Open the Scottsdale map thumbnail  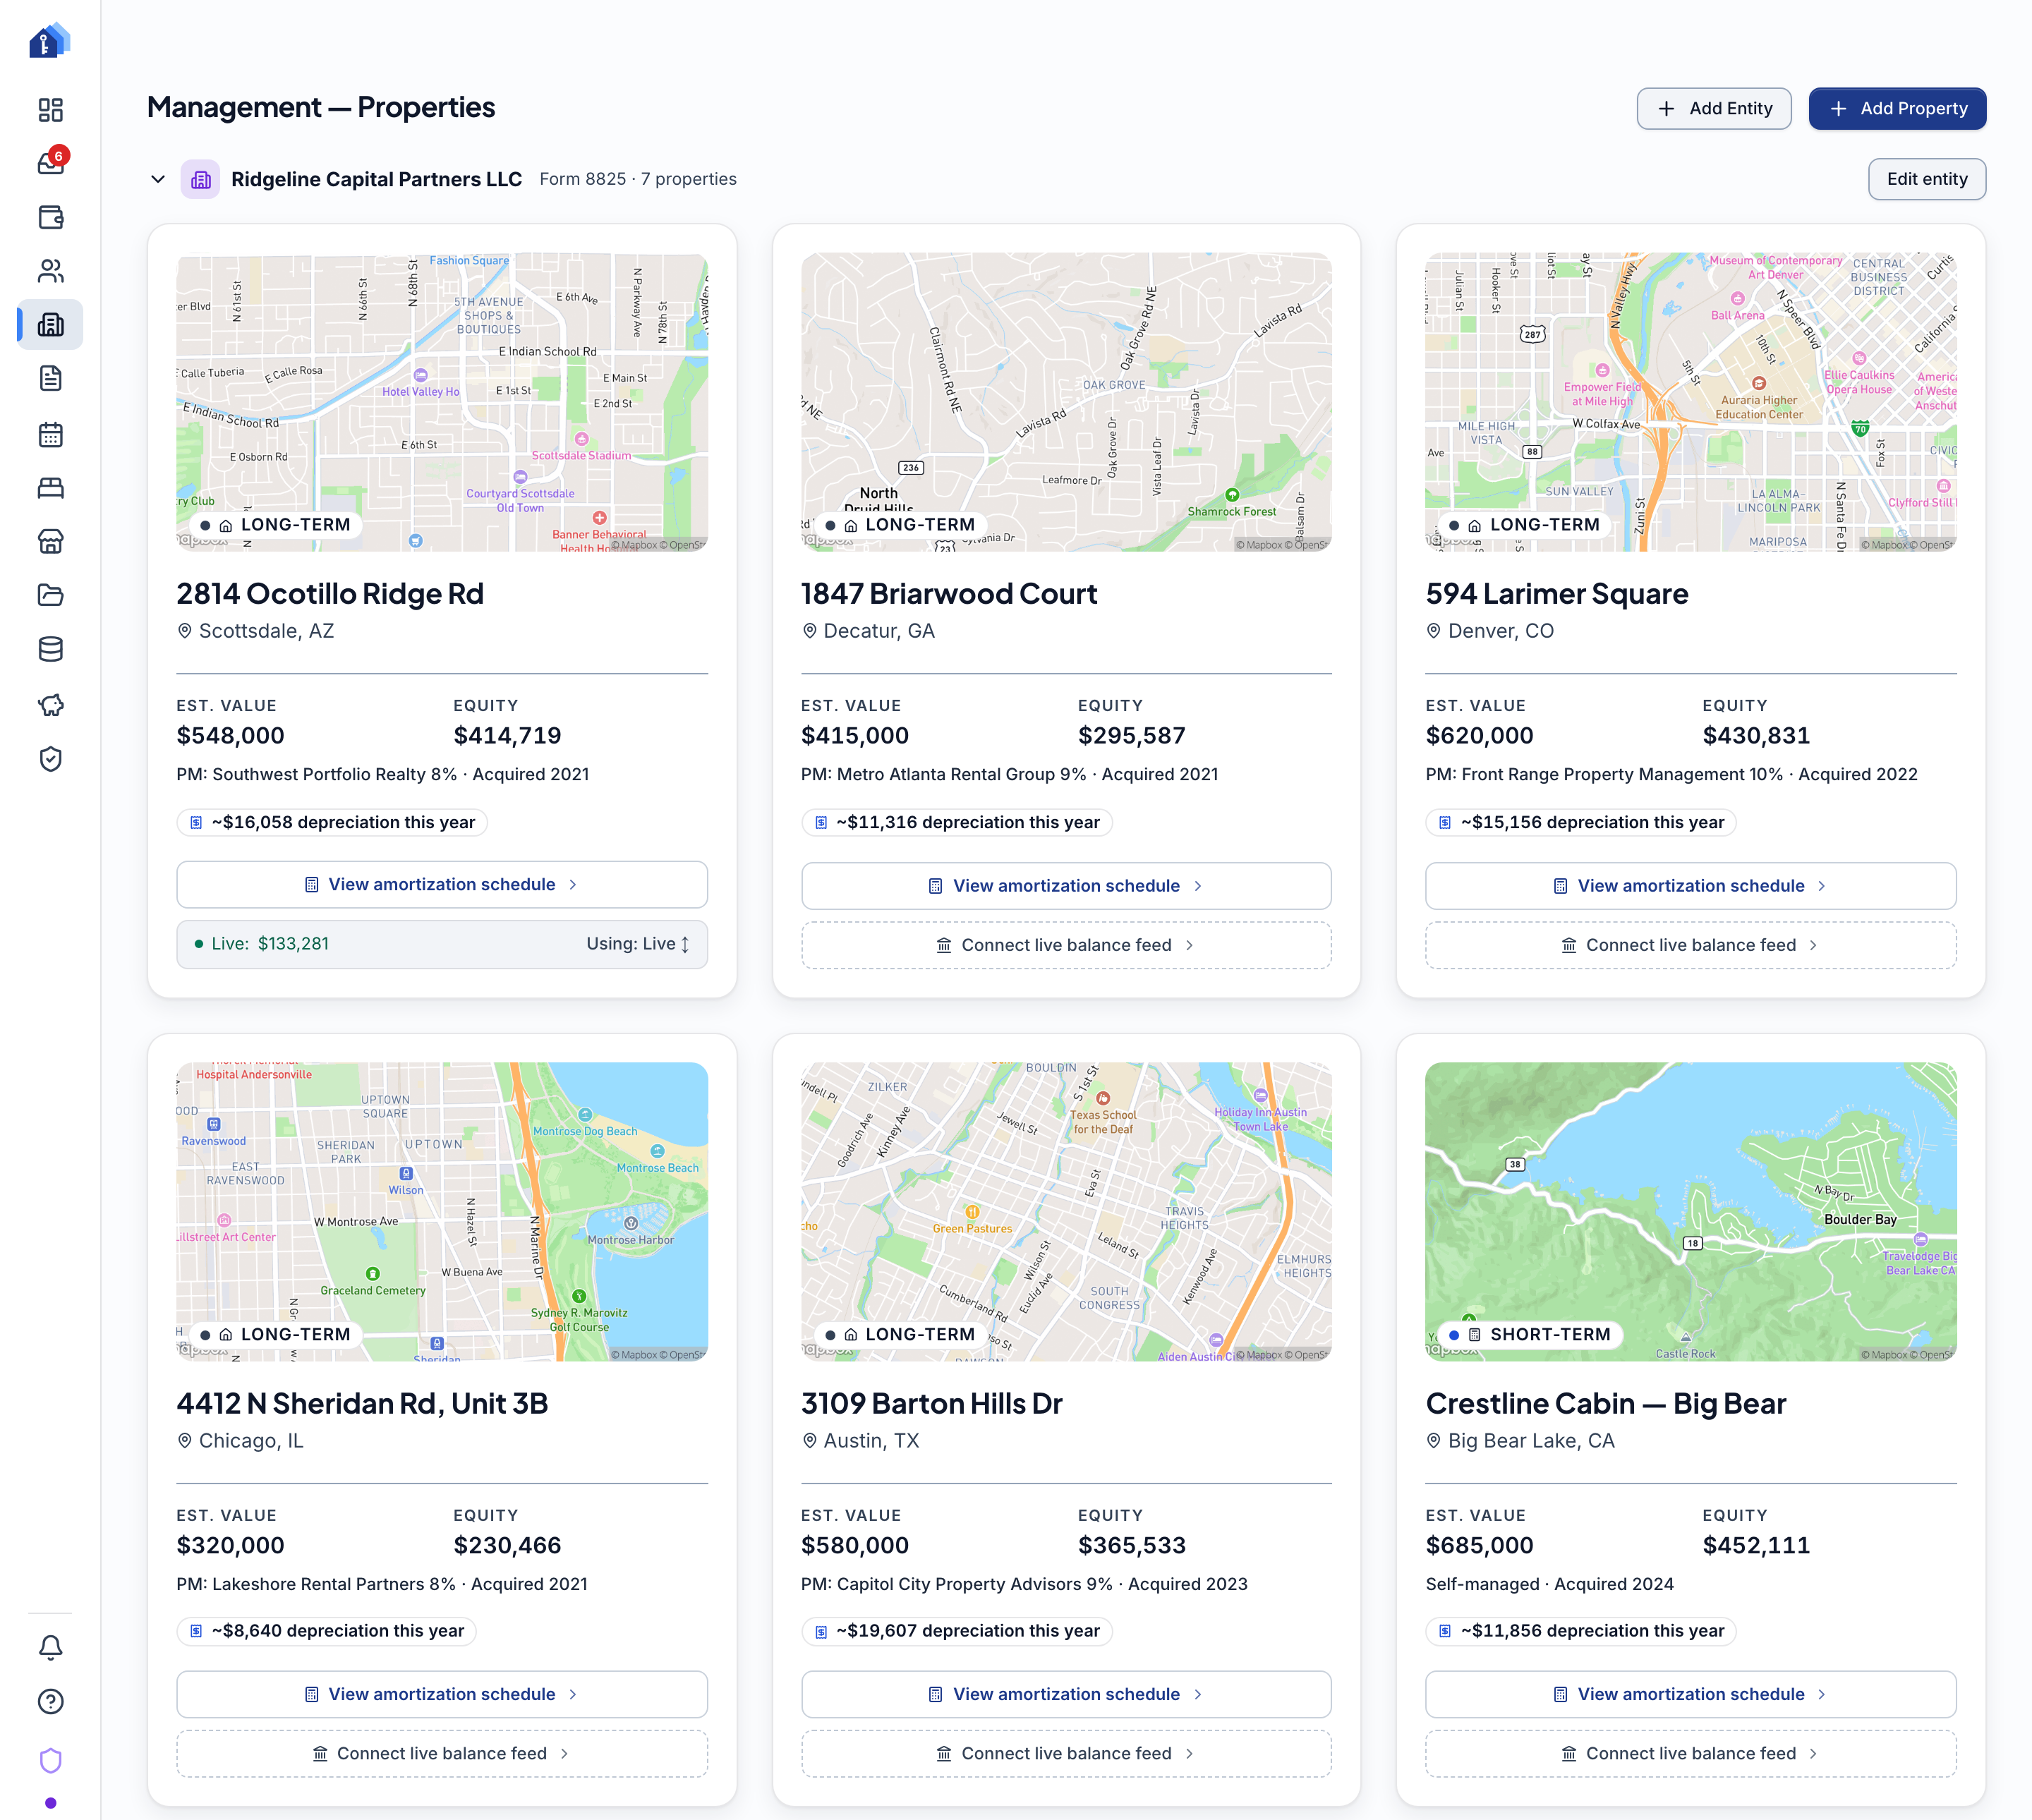tap(442, 401)
